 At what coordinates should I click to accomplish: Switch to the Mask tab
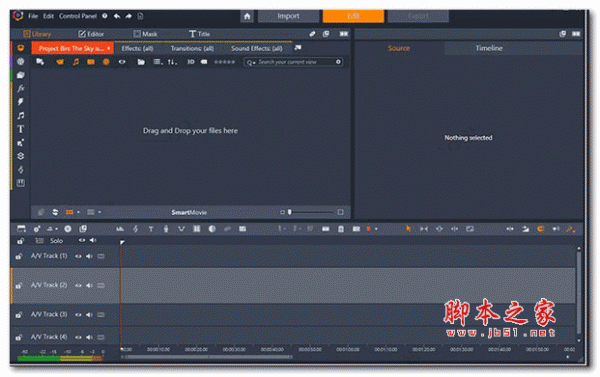tap(145, 34)
